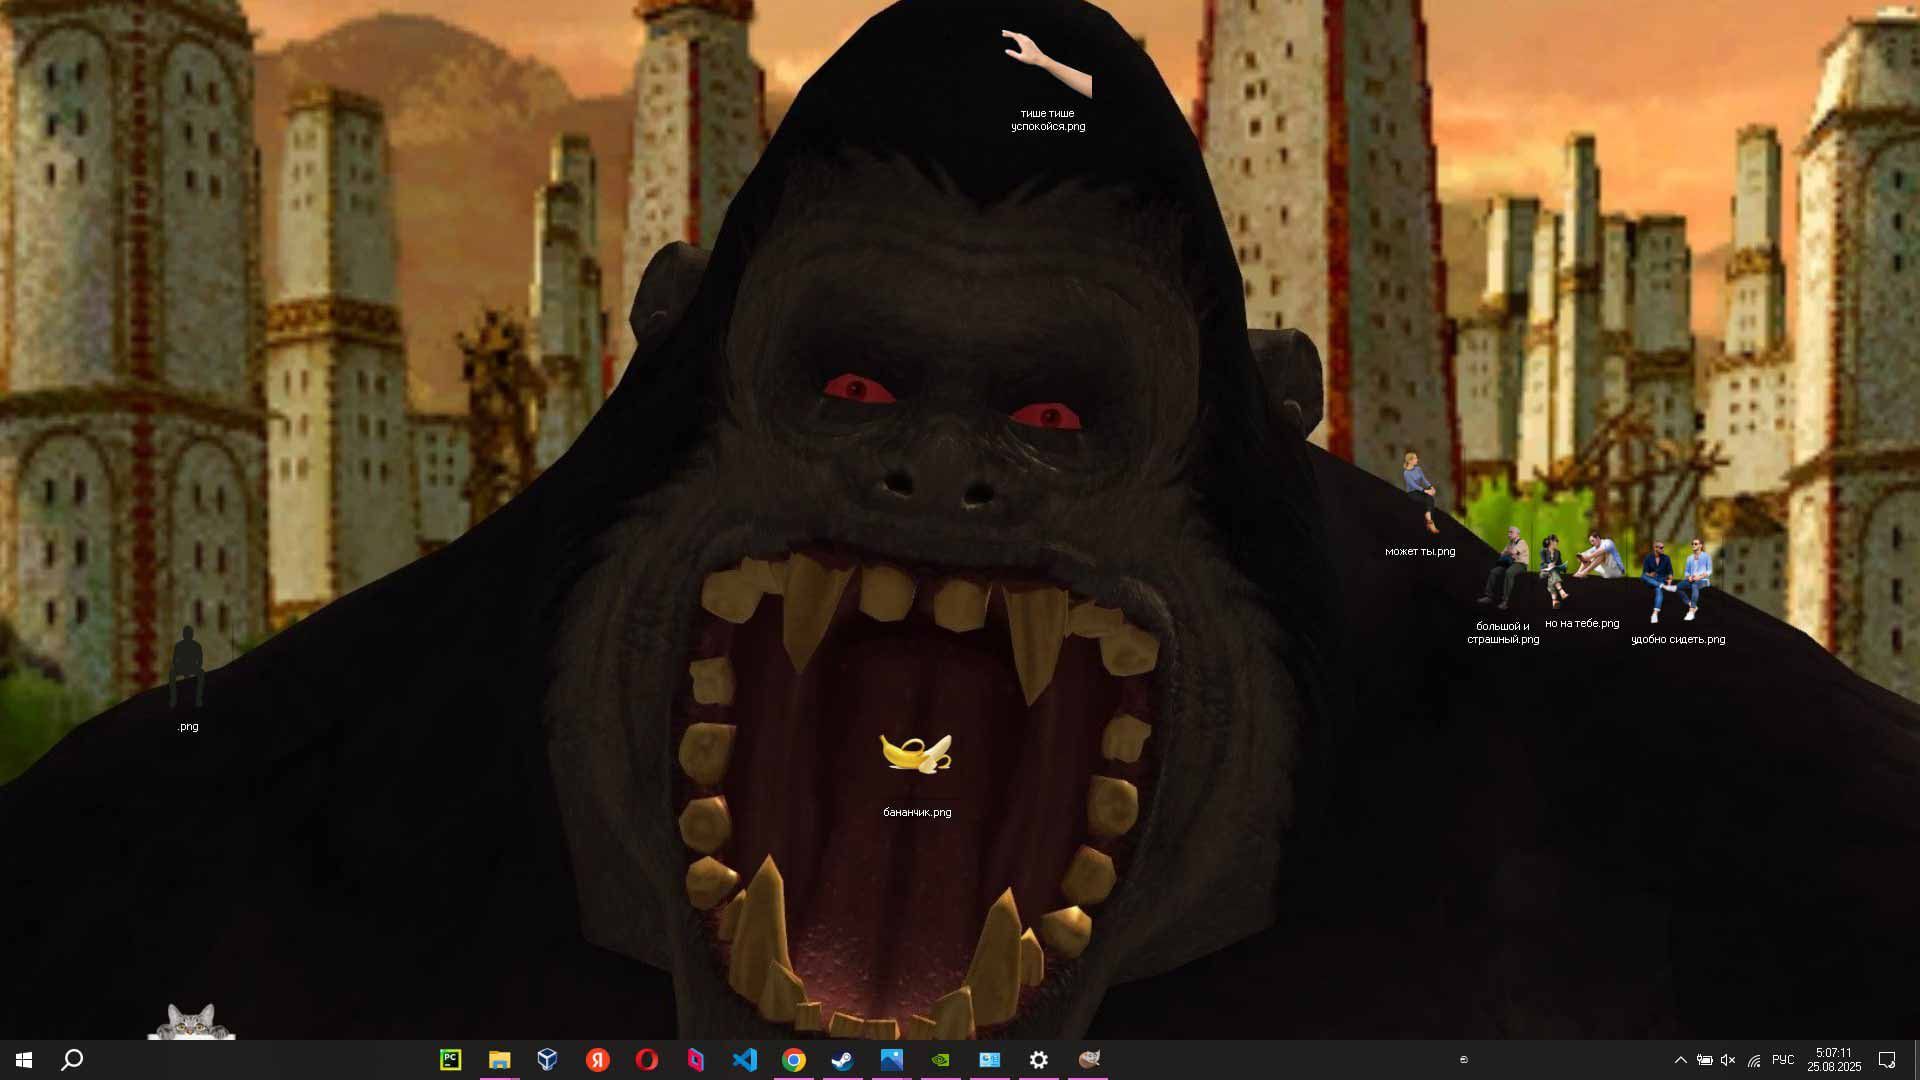The image size is (1920, 1080).
Task: Open Yandex Browser
Action: click(597, 1060)
